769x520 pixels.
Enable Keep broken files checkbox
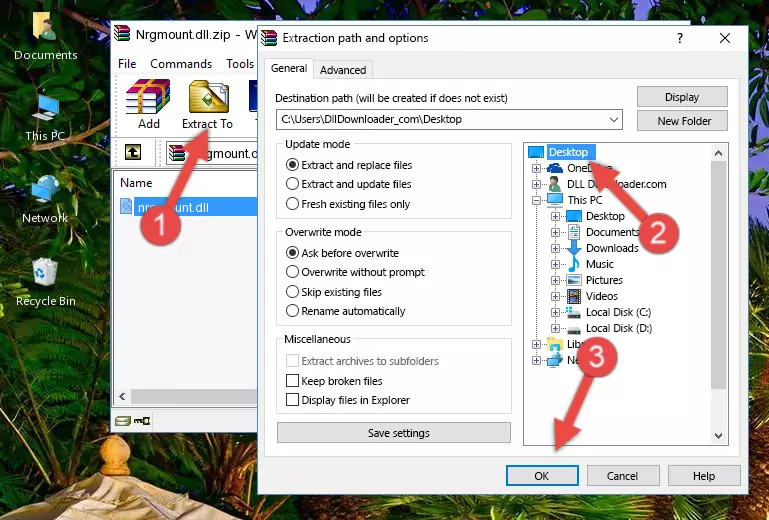292,381
